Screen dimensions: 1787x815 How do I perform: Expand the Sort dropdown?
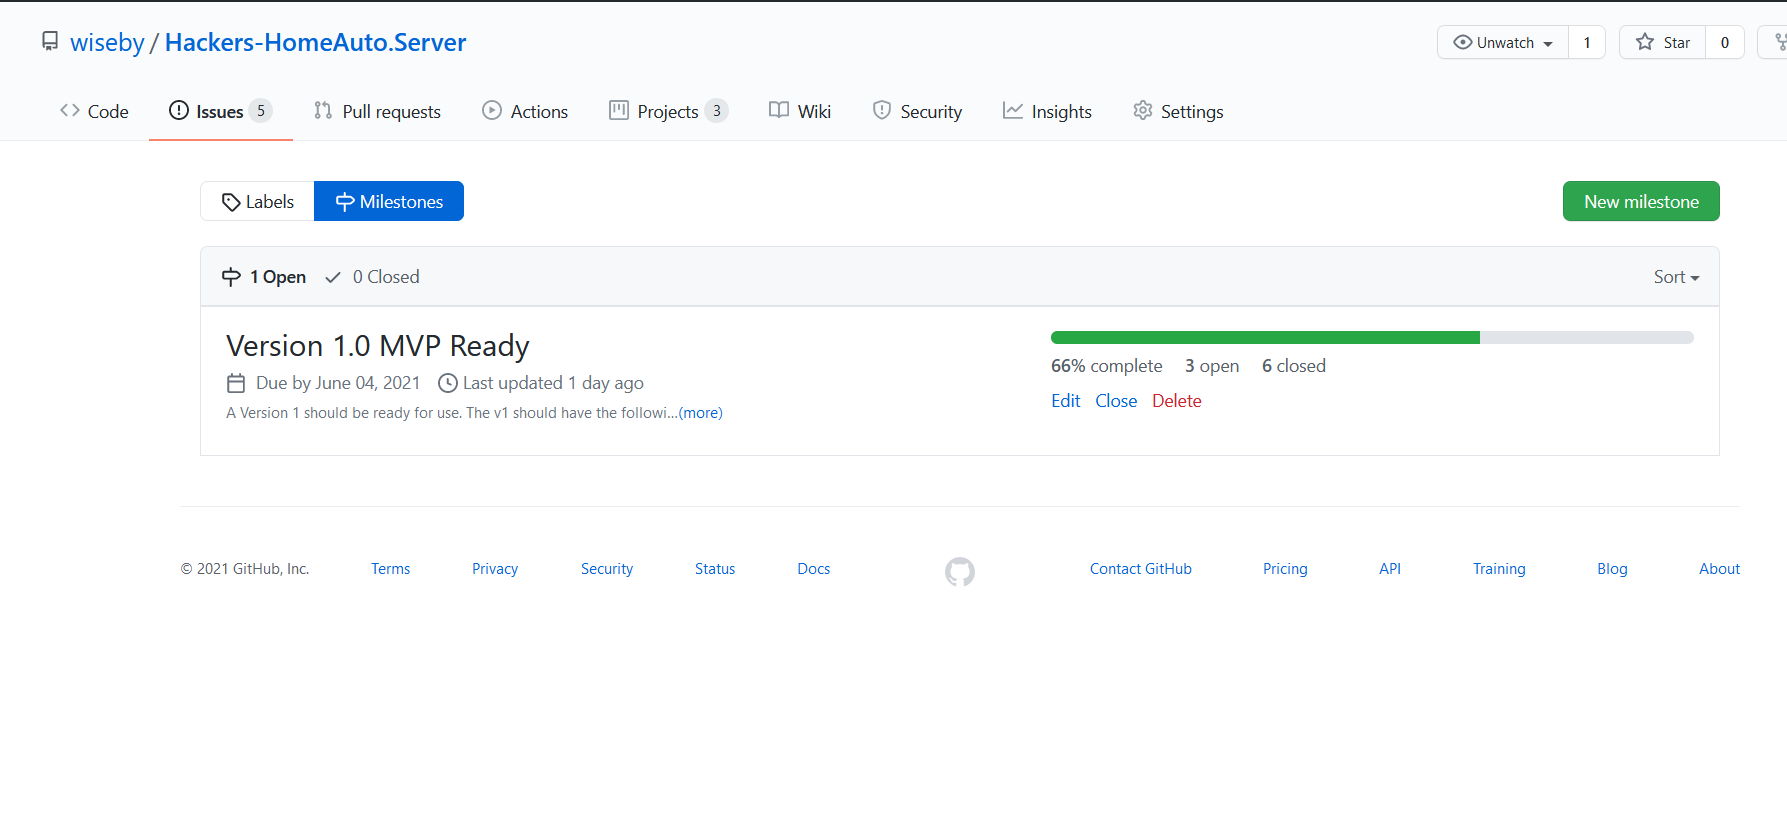[x=1676, y=277]
